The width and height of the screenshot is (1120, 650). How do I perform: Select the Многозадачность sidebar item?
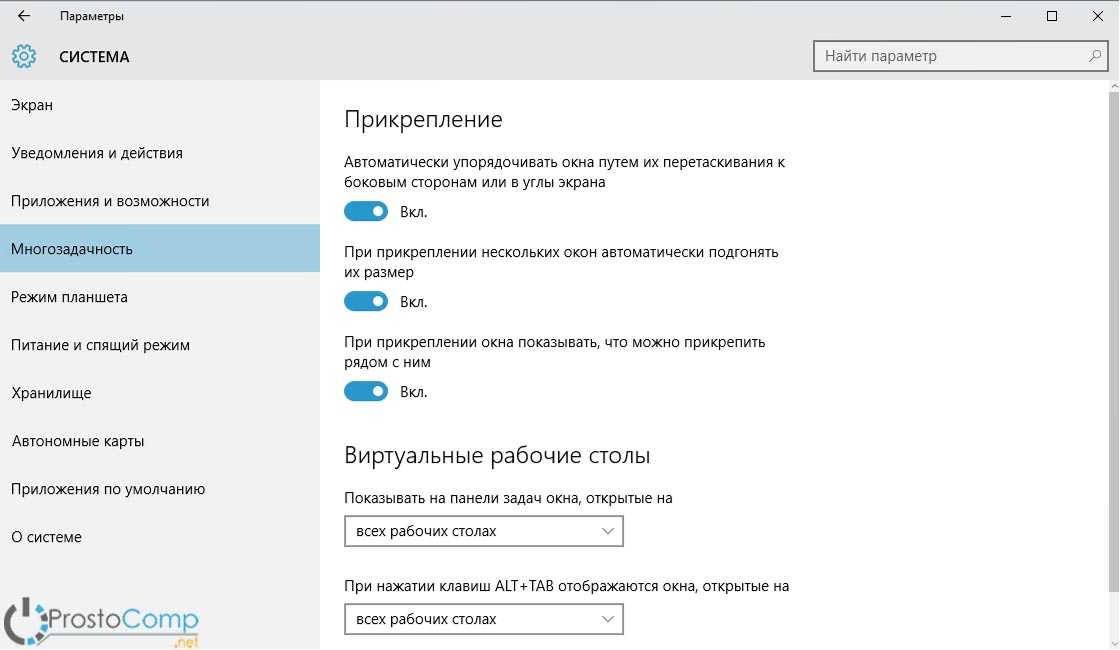72,249
